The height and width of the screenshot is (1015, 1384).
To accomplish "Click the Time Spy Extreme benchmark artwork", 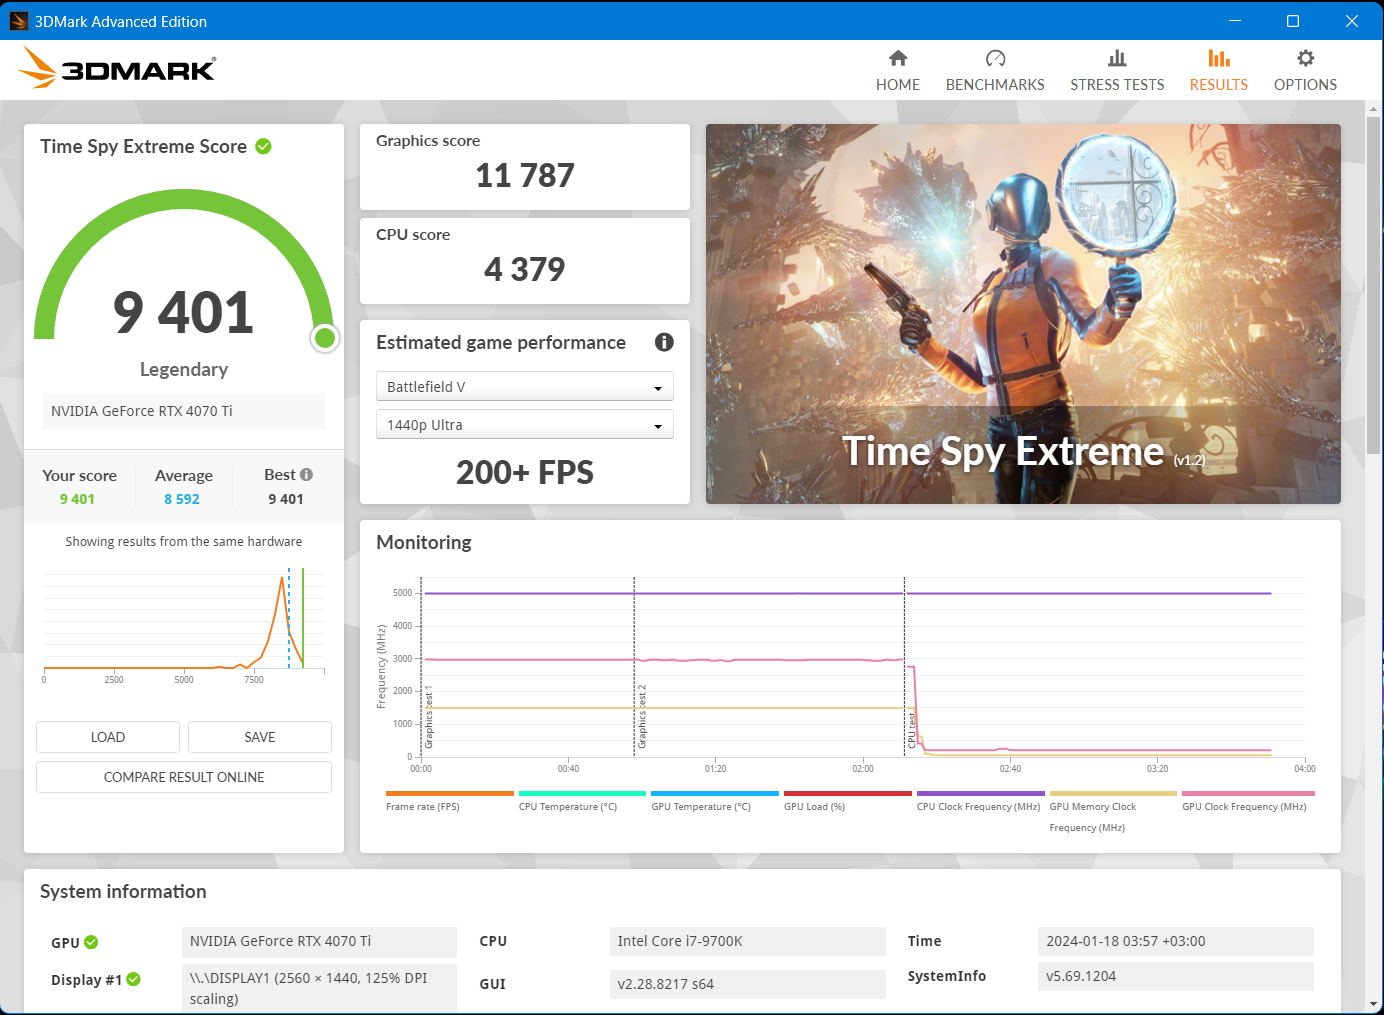I will [x=1023, y=314].
